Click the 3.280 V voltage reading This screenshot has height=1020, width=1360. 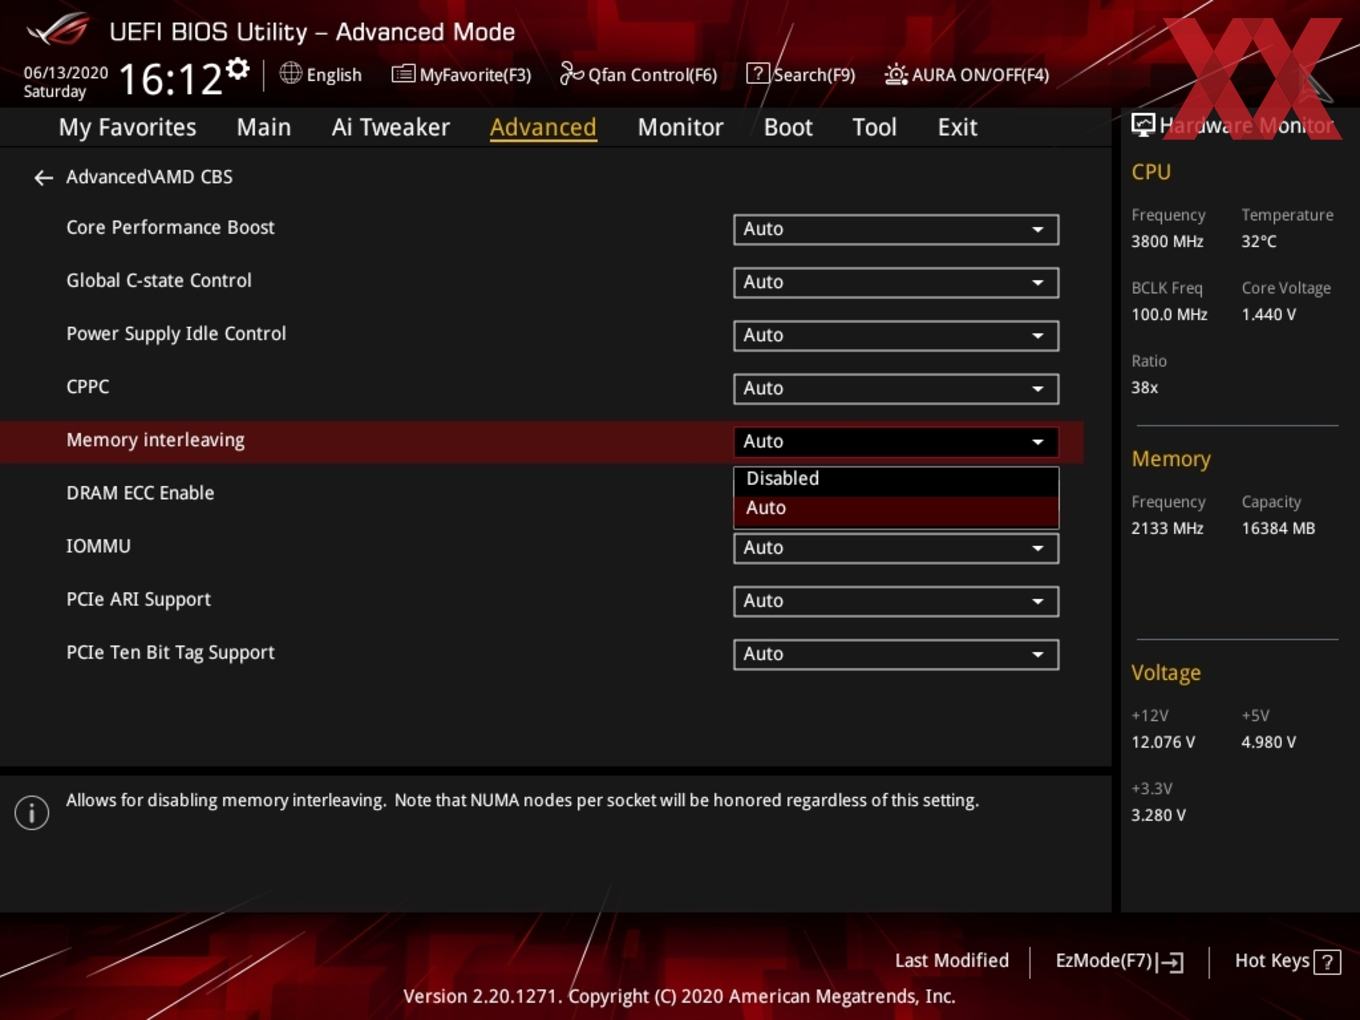[1158, 816]
